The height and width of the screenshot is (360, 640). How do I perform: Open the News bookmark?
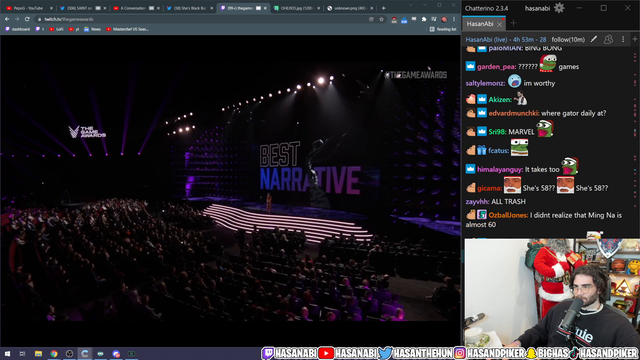pyautogui.click(x=92, y=29)
